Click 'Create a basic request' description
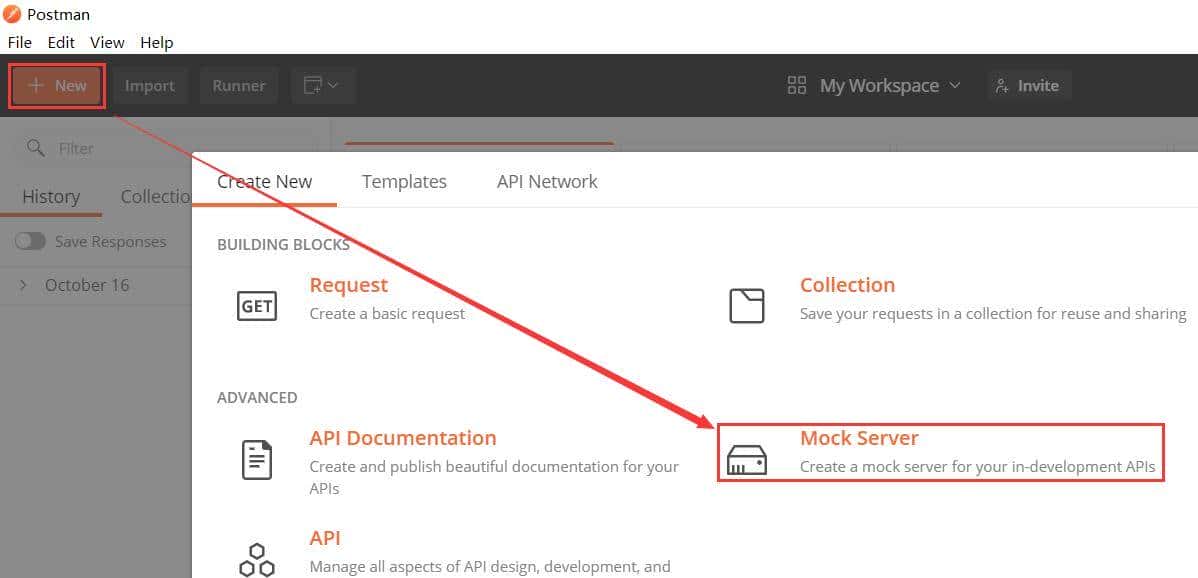Image resolution: width=1198 pixels, height=578 pixels. pyautogui.click(x=387, y=314)
